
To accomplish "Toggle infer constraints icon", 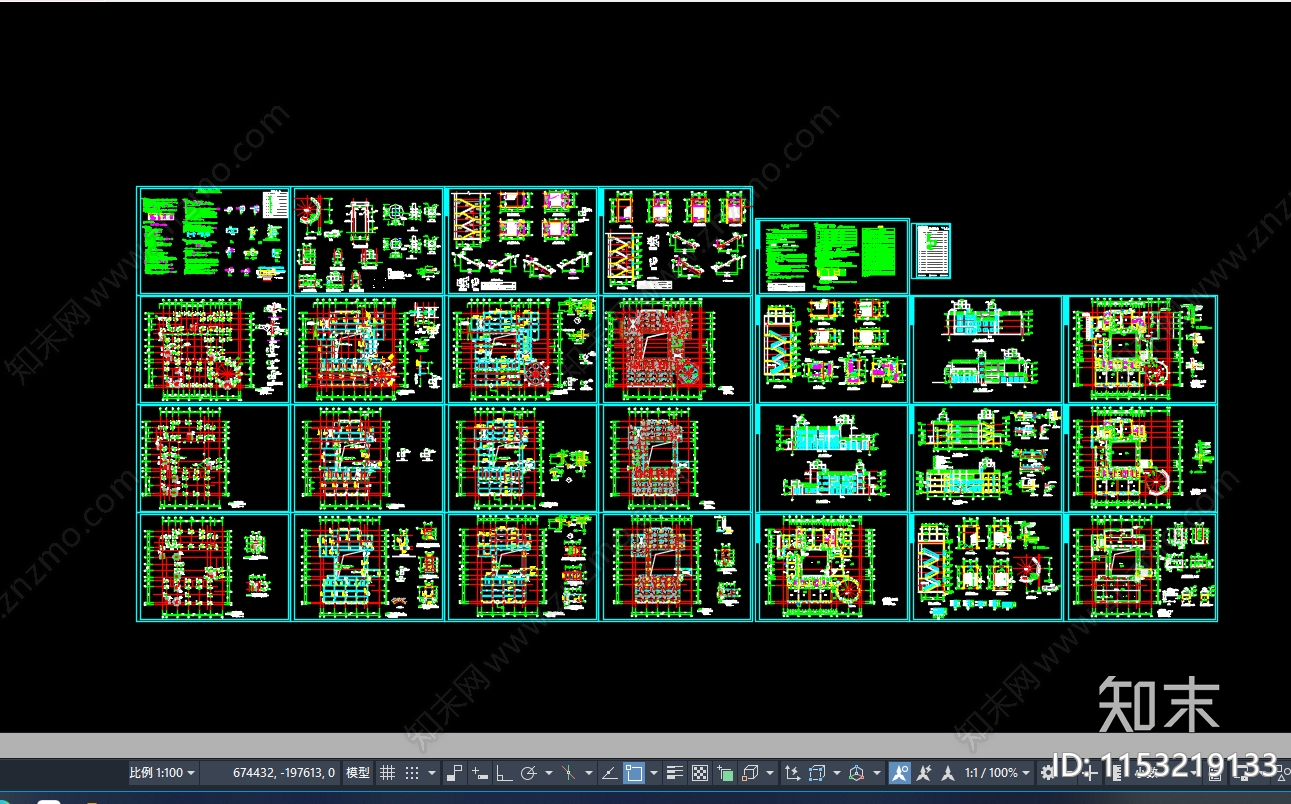I will pos(454,772).
